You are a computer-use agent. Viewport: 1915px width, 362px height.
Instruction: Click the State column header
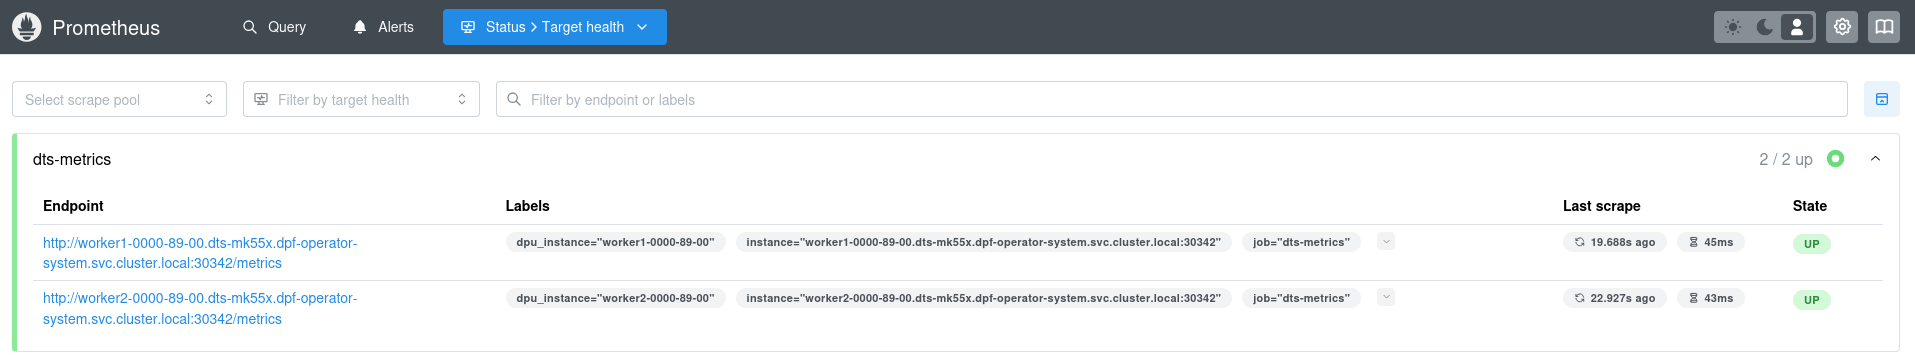[x=1809, y=206]
